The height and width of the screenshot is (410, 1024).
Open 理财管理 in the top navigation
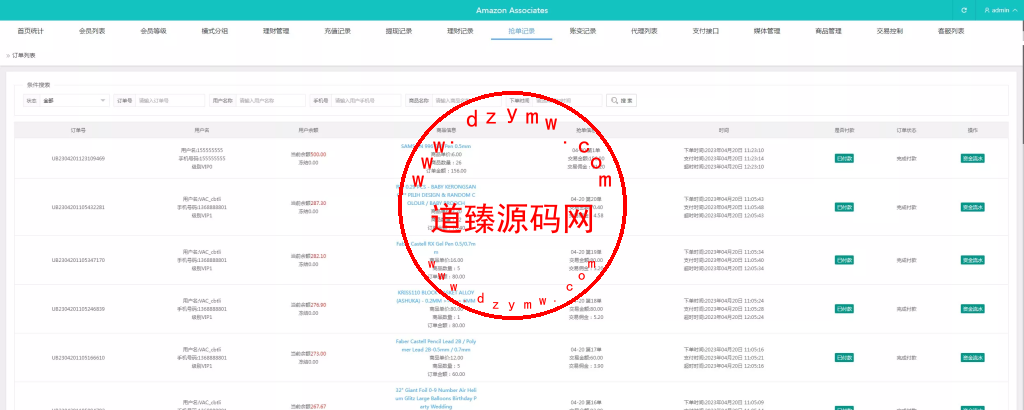(276, 31)
